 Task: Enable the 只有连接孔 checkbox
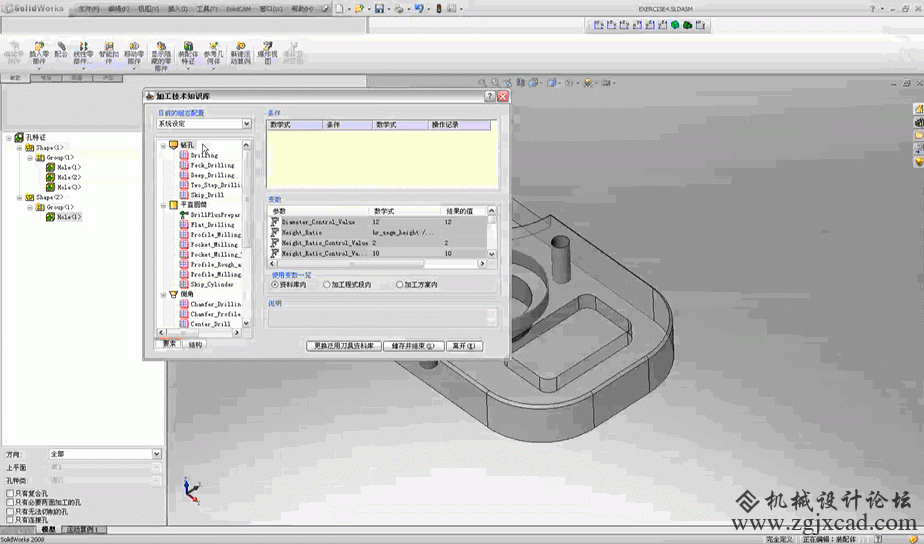coord(10,520)
